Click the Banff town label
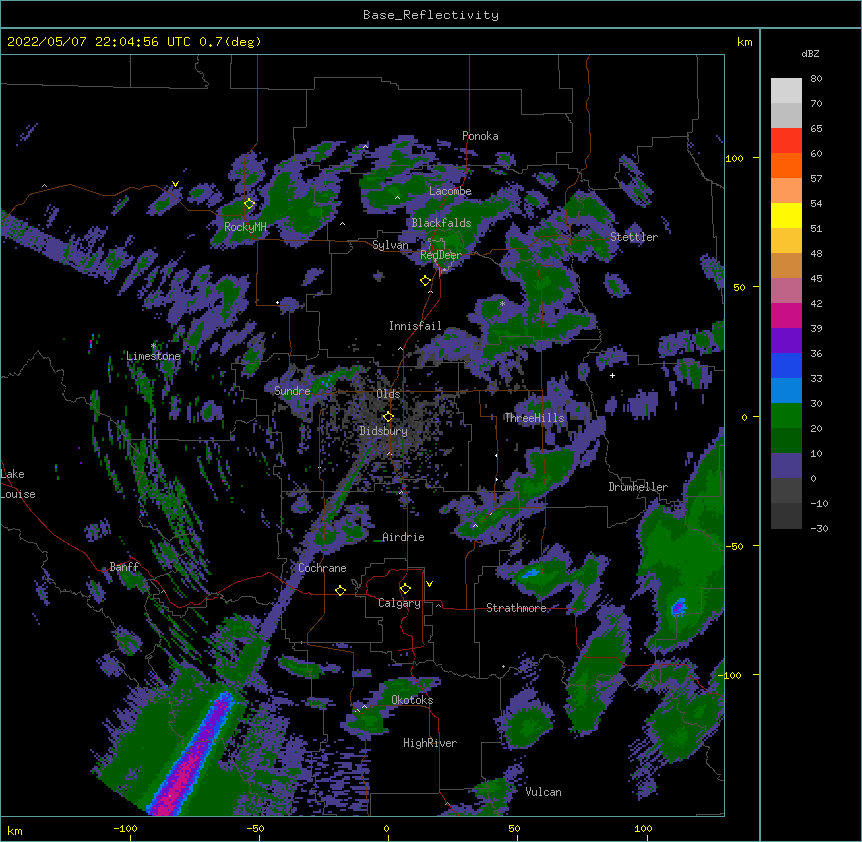The width and height of the screenshot is (862, 842). pos(124,567)
